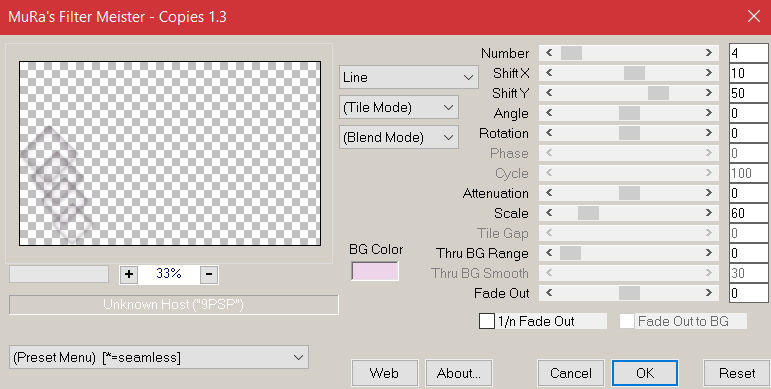This screenshot has height=389, width=771.
Task: Decrease Scale with left arrow
Action: coord(549,213)
